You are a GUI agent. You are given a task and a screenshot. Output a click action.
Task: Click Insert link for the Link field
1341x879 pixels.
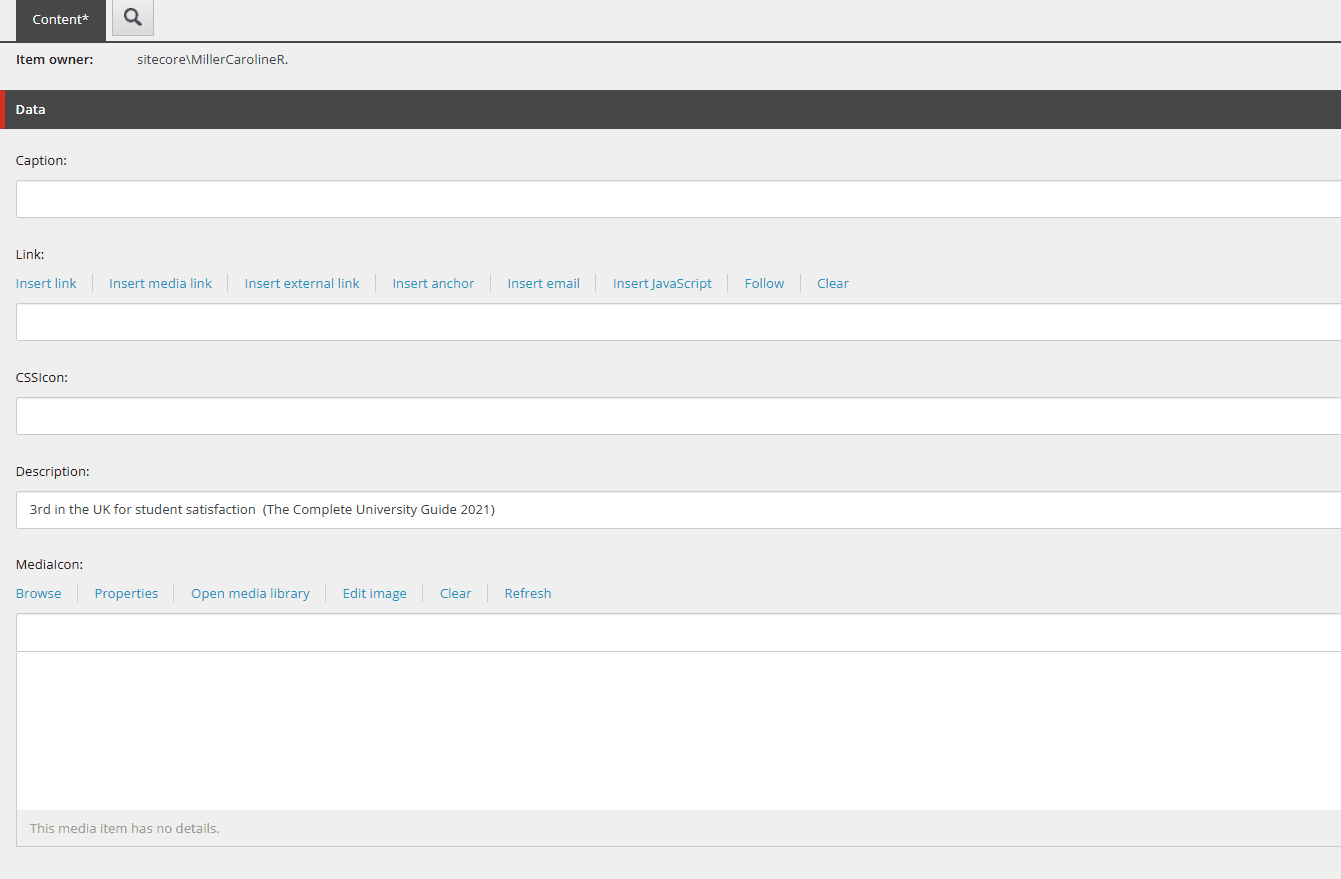[45, 283]
